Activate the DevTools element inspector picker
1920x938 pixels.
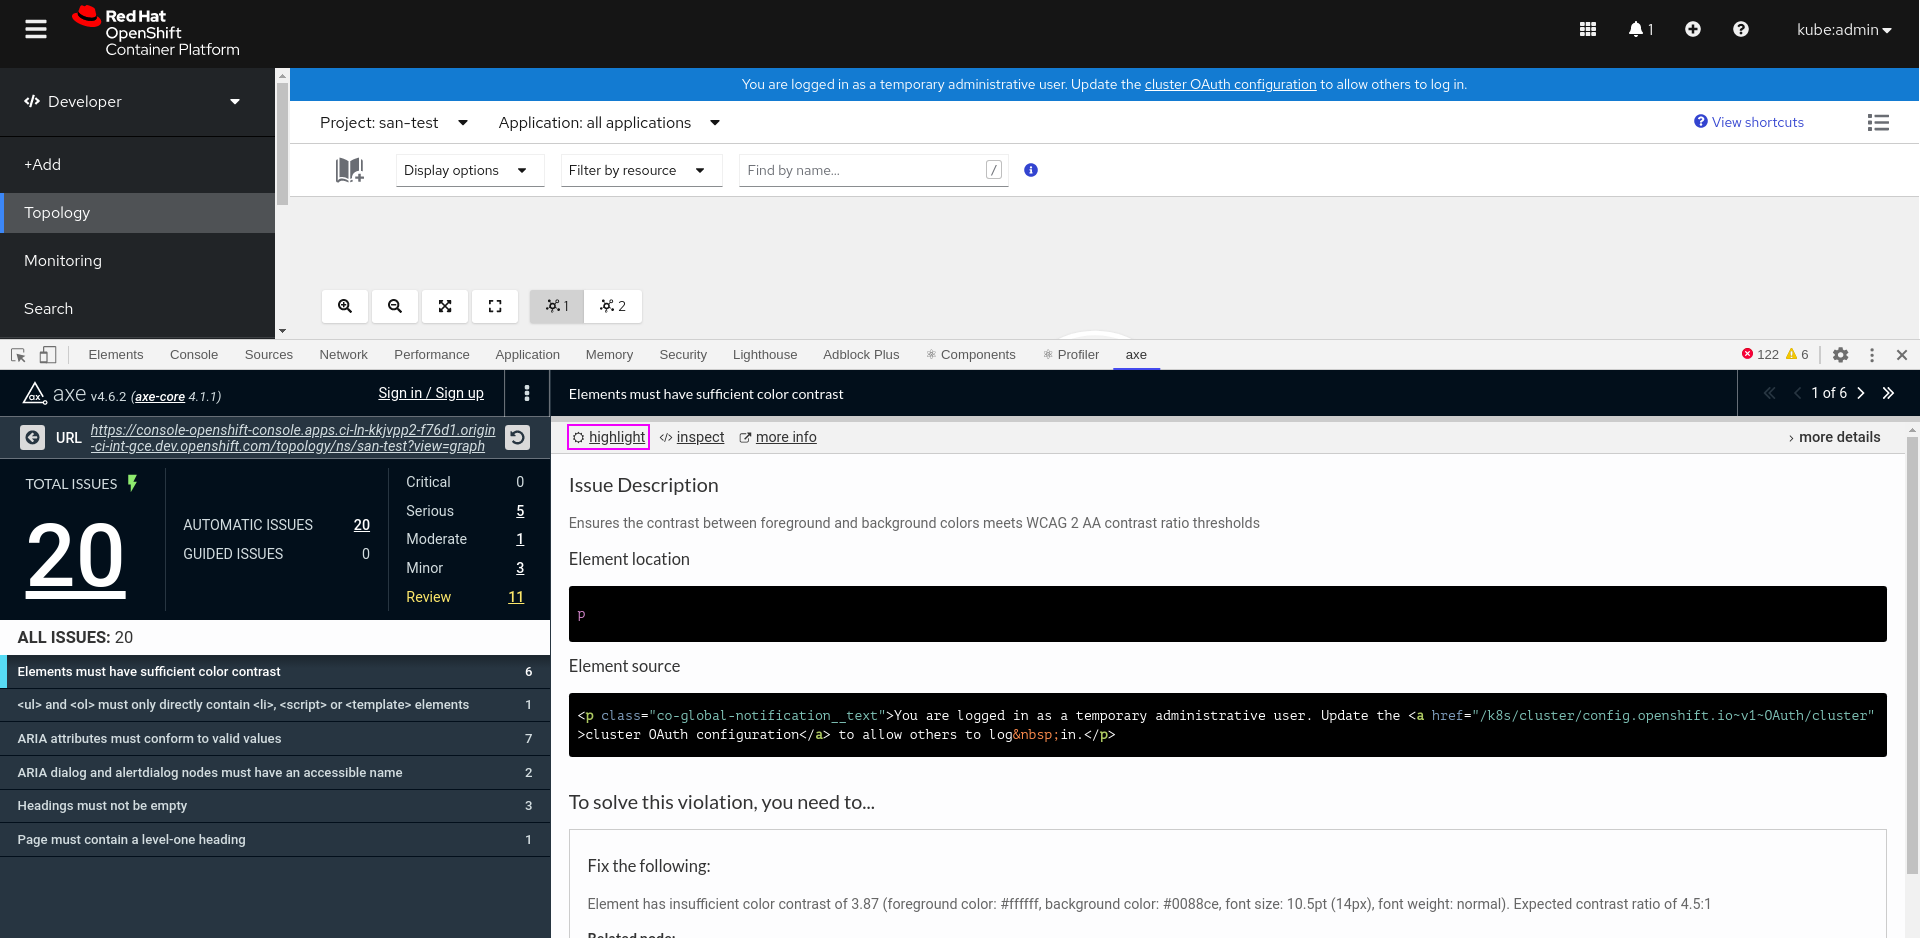click(18, 355)
